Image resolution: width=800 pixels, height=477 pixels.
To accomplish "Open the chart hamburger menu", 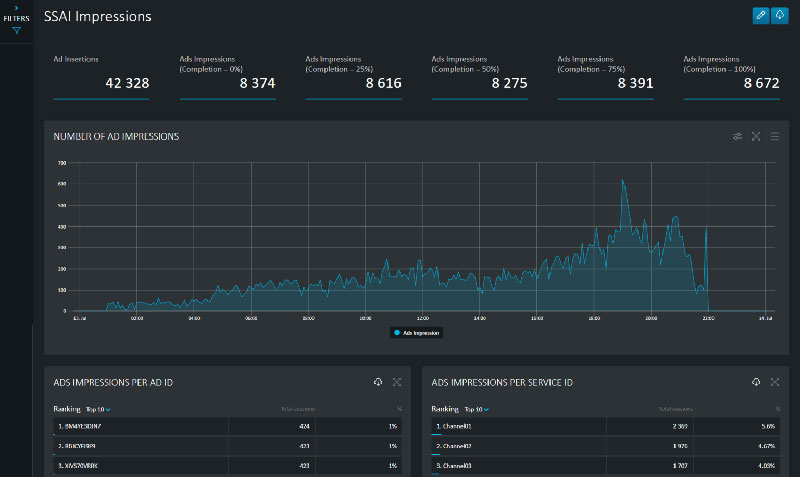I will click(x=775, y=136).
